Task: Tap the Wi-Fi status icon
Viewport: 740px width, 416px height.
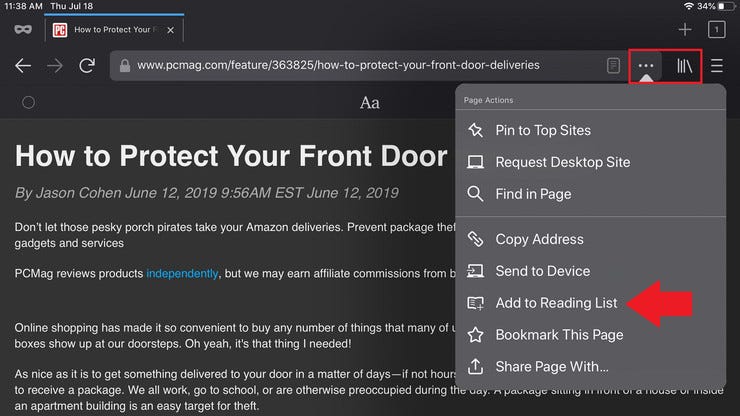Action: pyautogui.click(x=689, y=6)
